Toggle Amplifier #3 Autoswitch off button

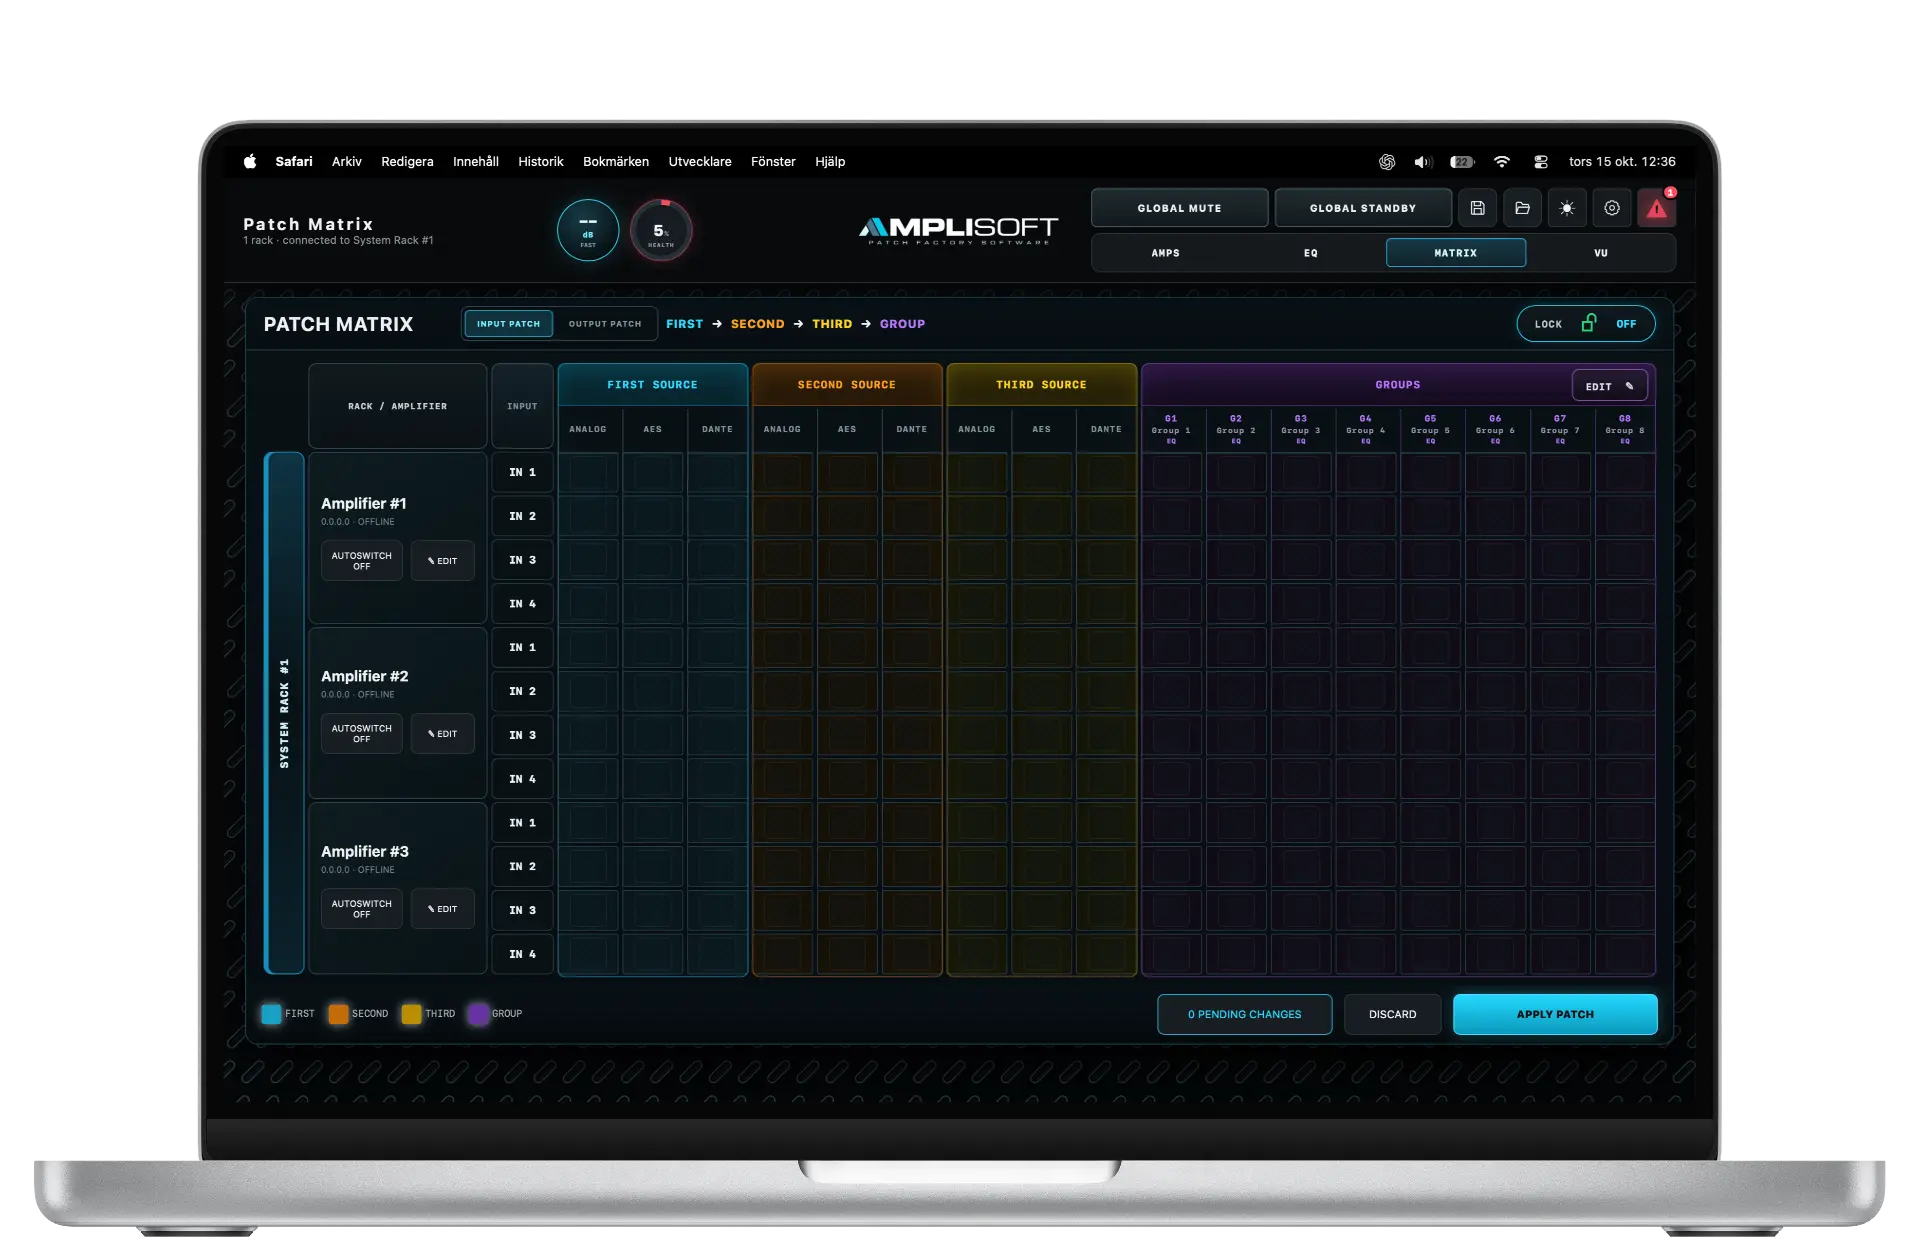point(362,909)
